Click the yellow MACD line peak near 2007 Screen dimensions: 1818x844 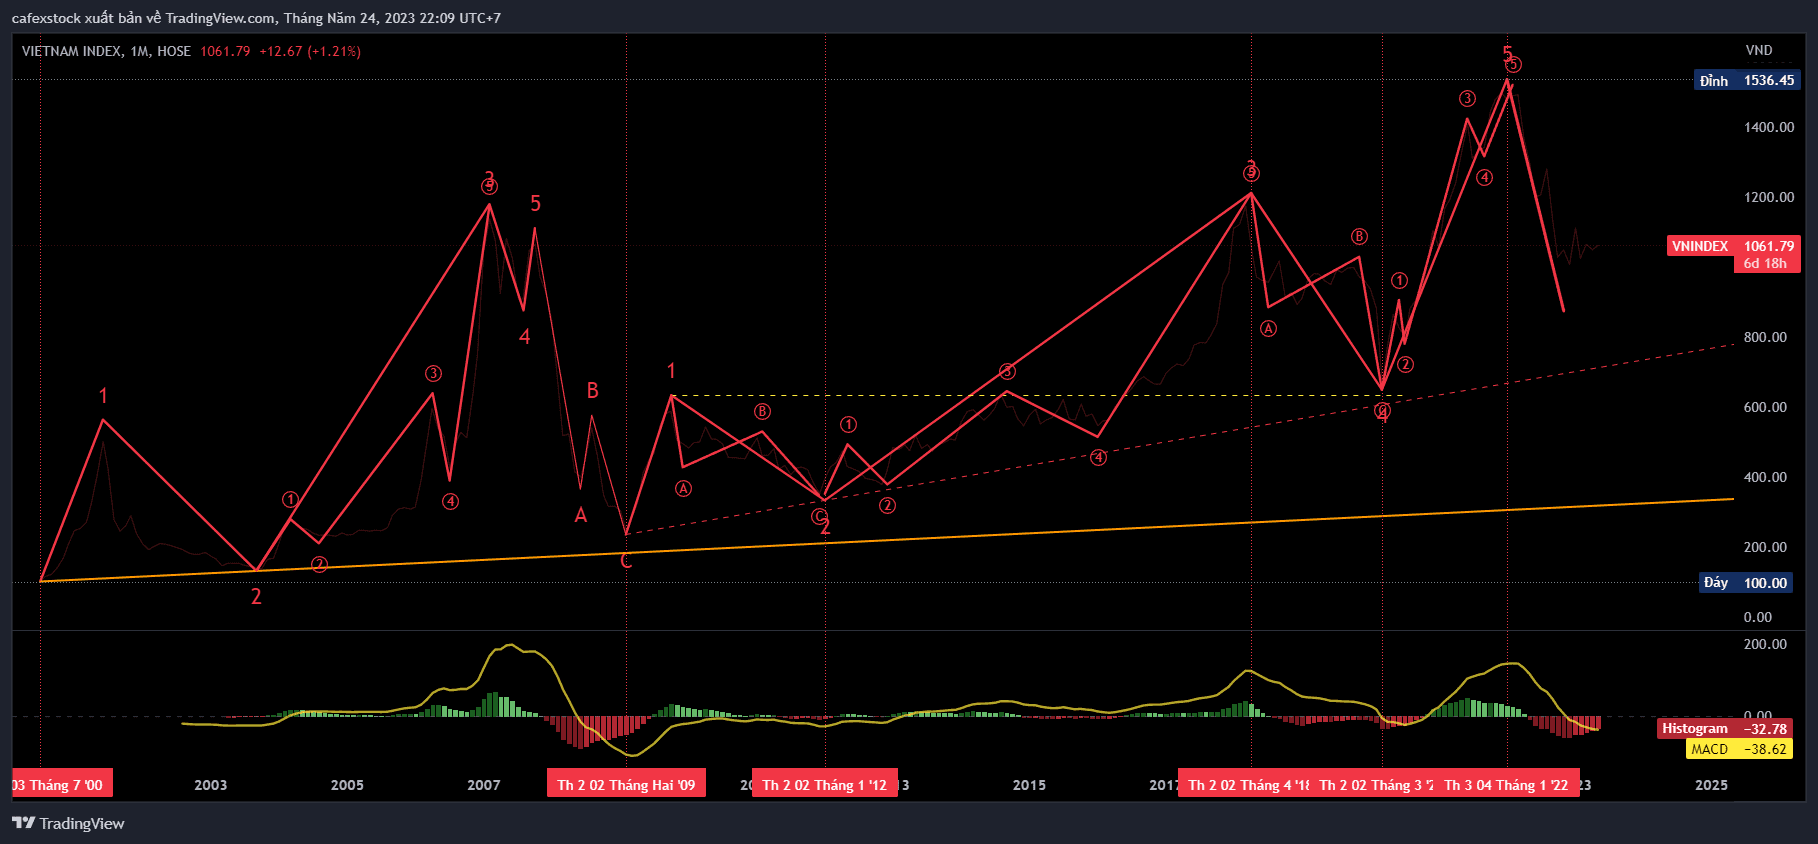511,646
